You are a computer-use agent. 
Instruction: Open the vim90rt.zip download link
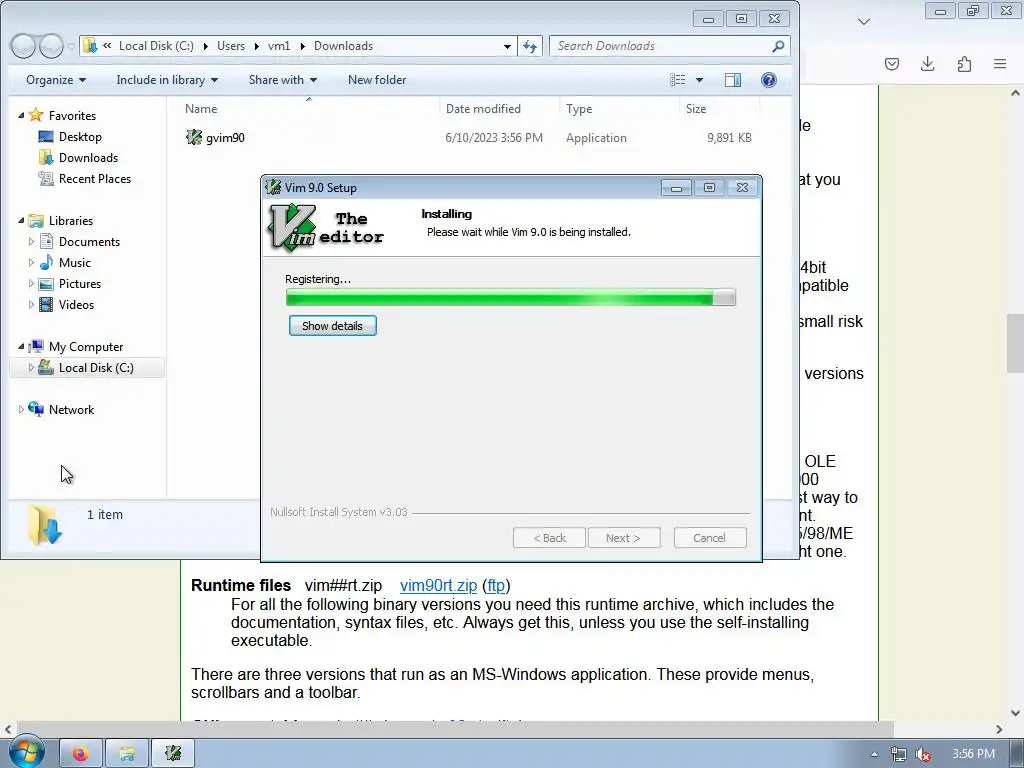click(438, 585)
